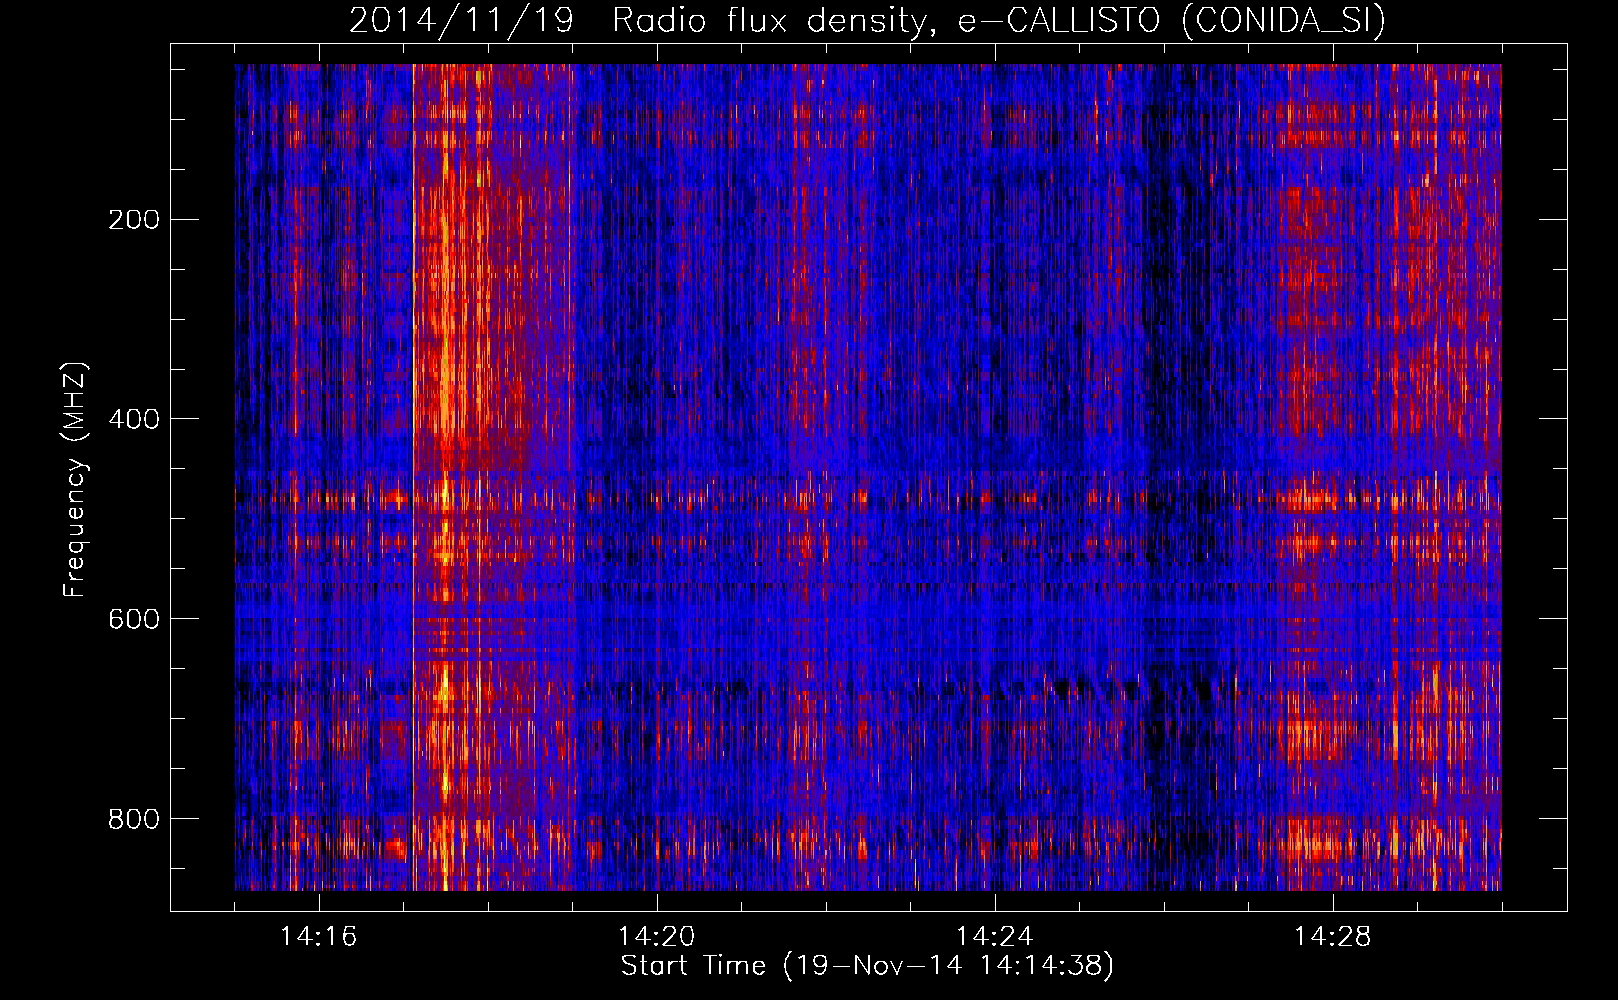This screenshot has height=1000, width=1618.
Task: Click the 14:16 time tick label
Action: pos(319,937)
